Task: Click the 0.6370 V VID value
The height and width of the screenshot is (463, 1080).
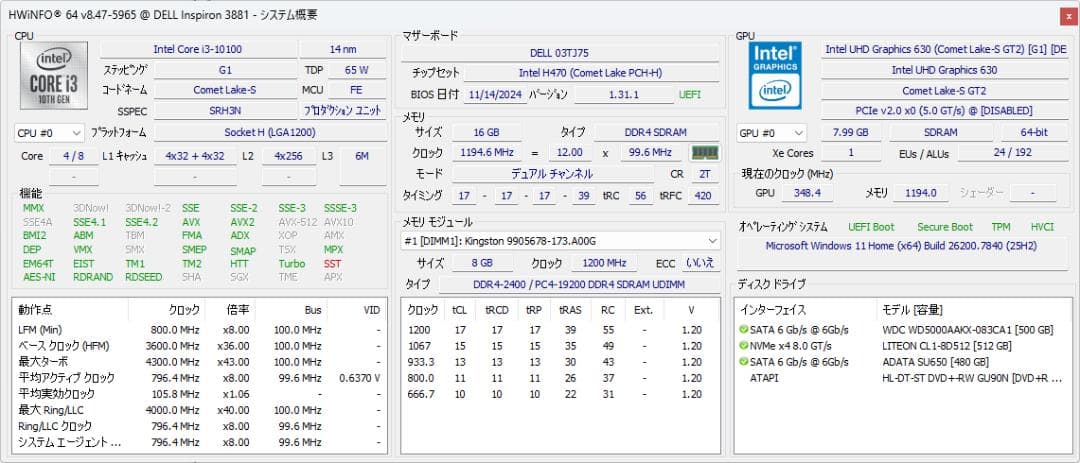Action: pos(360,378)
